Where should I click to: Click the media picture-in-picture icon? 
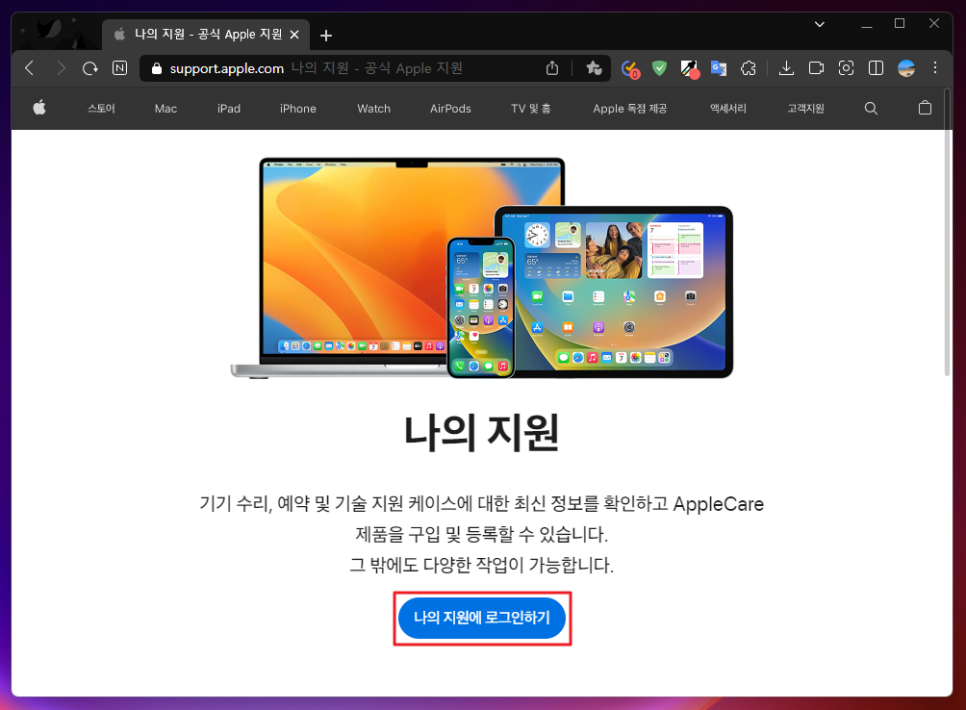click(x=816, y=68)
